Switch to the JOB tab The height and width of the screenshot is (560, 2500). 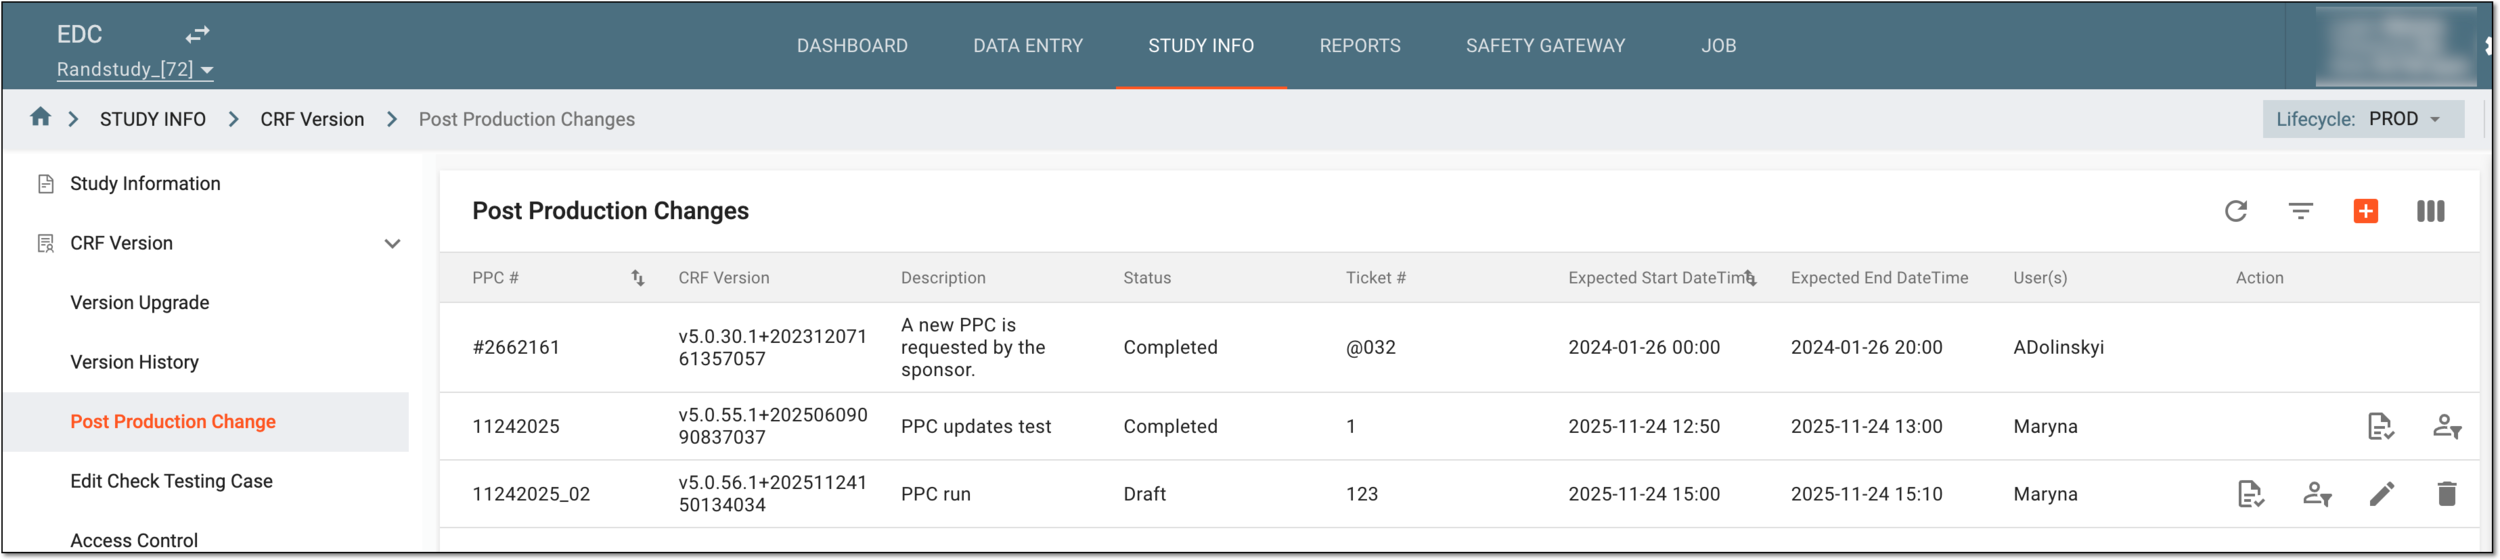tap(1719, 46)
